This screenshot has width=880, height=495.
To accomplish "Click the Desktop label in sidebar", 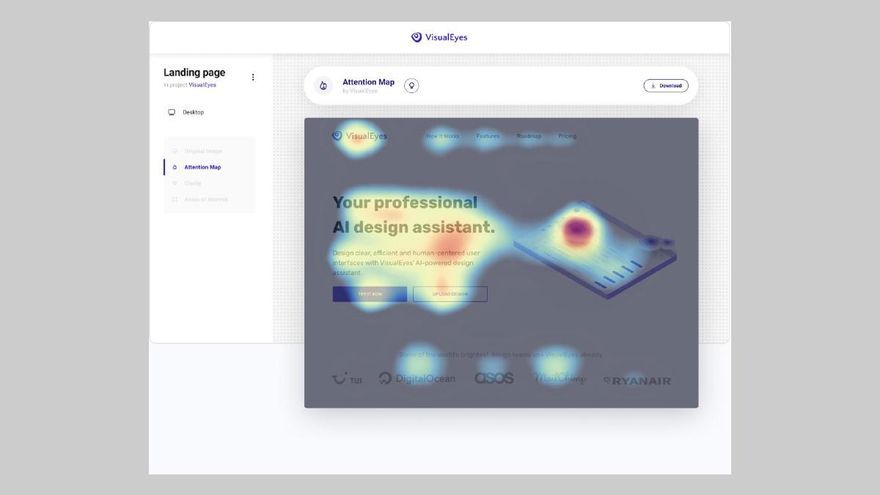I will coord(193,112).
